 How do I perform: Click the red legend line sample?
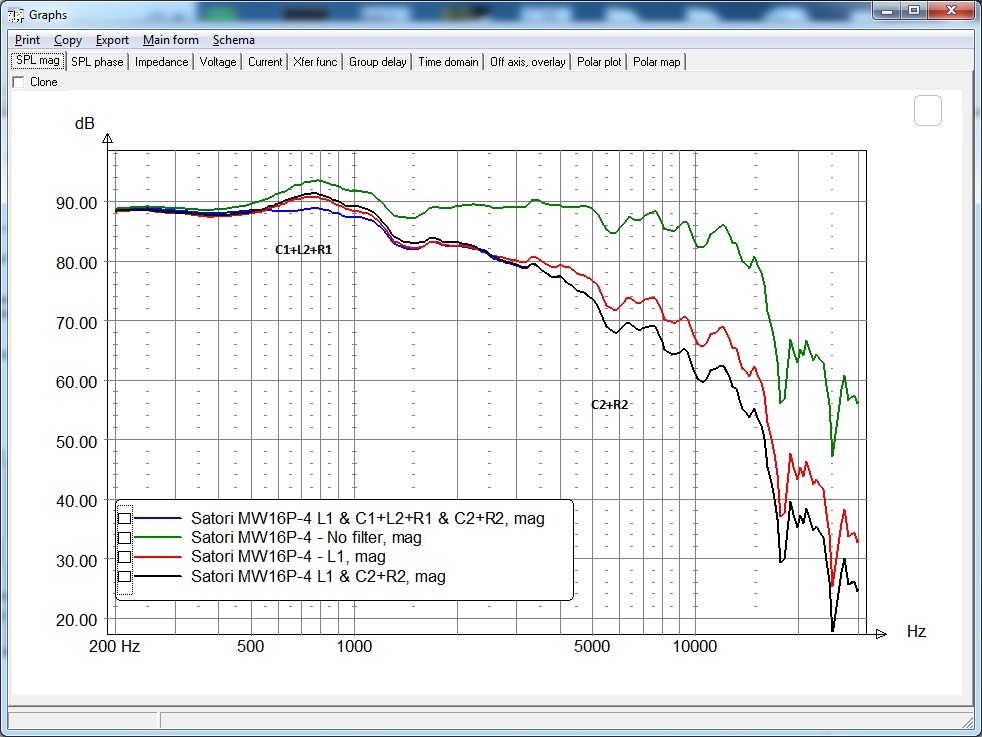pos(158,557)
